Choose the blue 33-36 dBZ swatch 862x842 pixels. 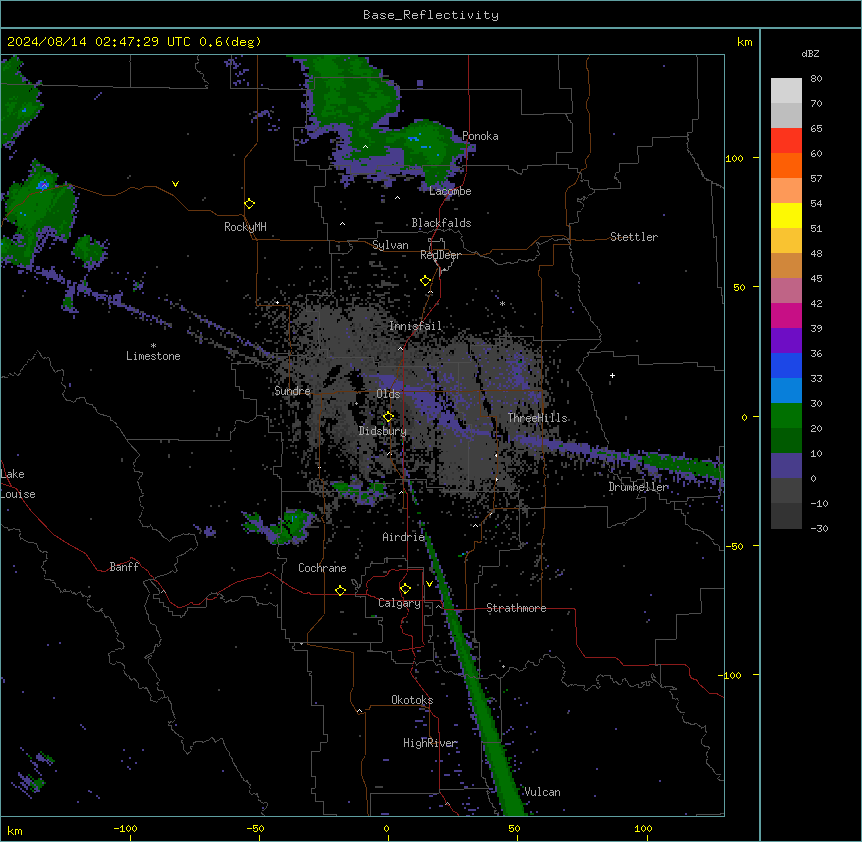click(x=786, y=365)
